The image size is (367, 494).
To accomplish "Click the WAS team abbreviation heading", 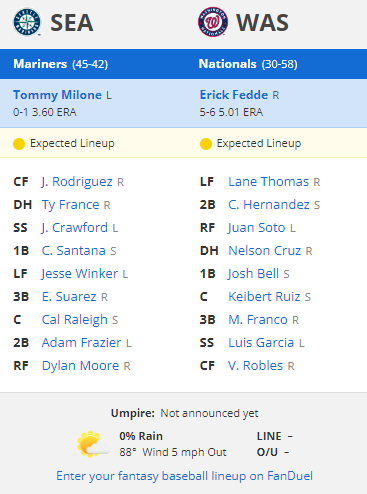I will tap(262, 23).
